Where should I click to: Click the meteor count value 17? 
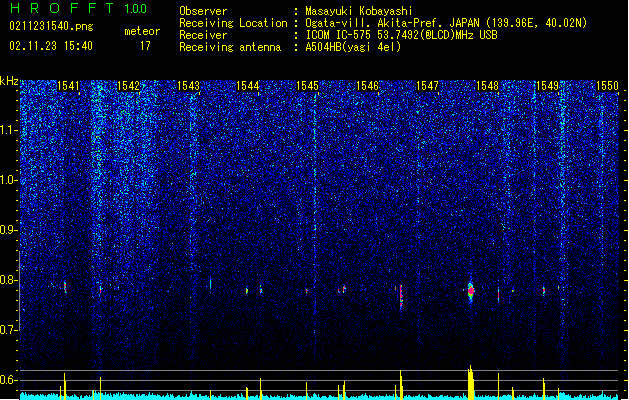145,46
